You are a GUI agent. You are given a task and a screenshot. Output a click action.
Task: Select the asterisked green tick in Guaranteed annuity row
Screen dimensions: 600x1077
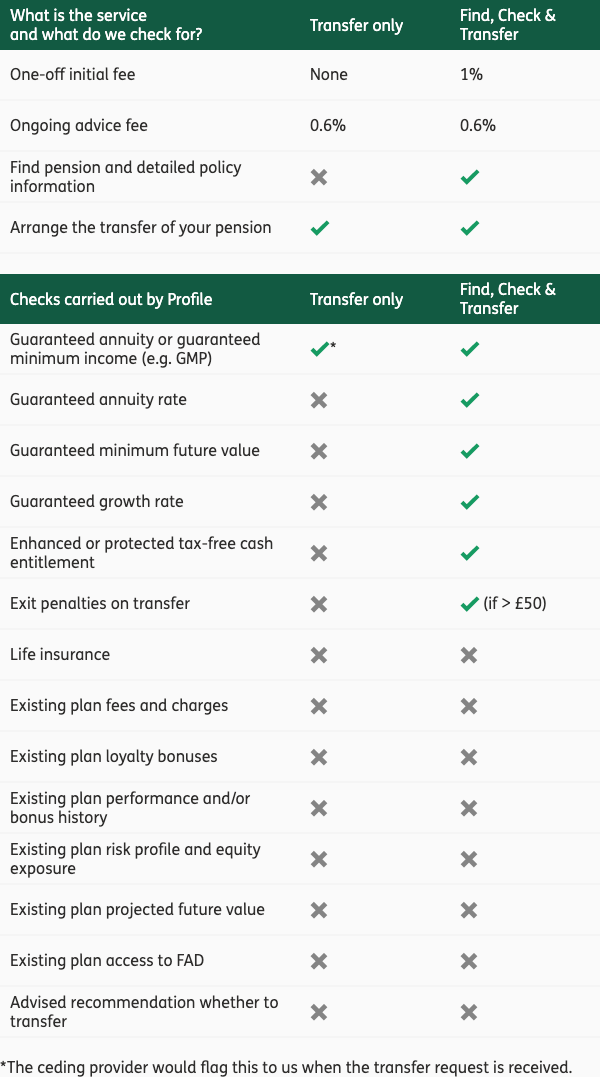[x=319, y=349]
